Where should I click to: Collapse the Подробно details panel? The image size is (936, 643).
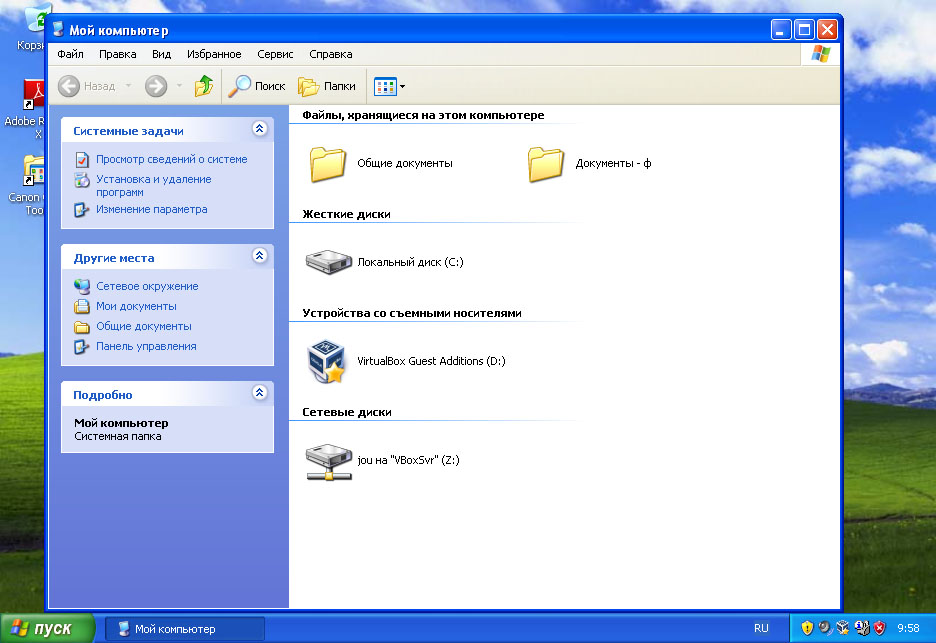click(x=260, y=394)
